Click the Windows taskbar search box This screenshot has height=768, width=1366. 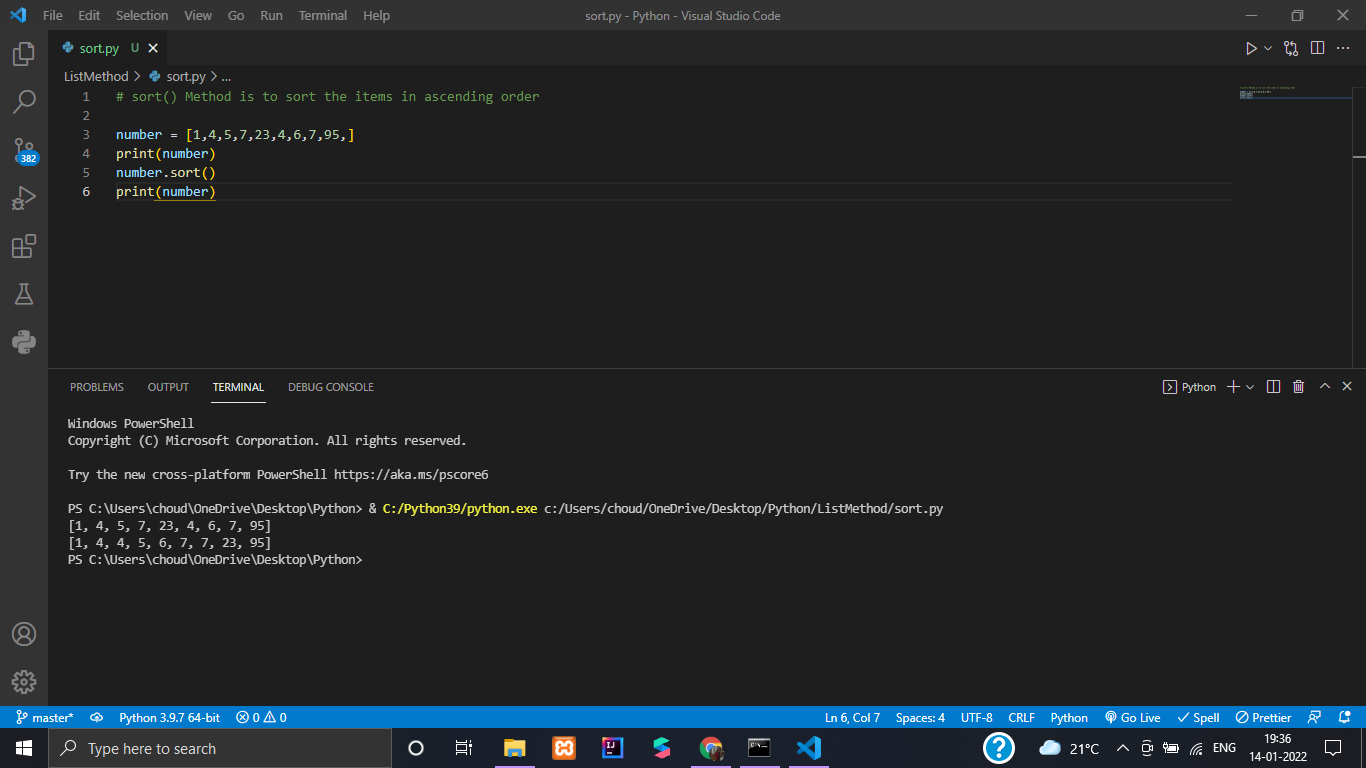tap(220, 748)
